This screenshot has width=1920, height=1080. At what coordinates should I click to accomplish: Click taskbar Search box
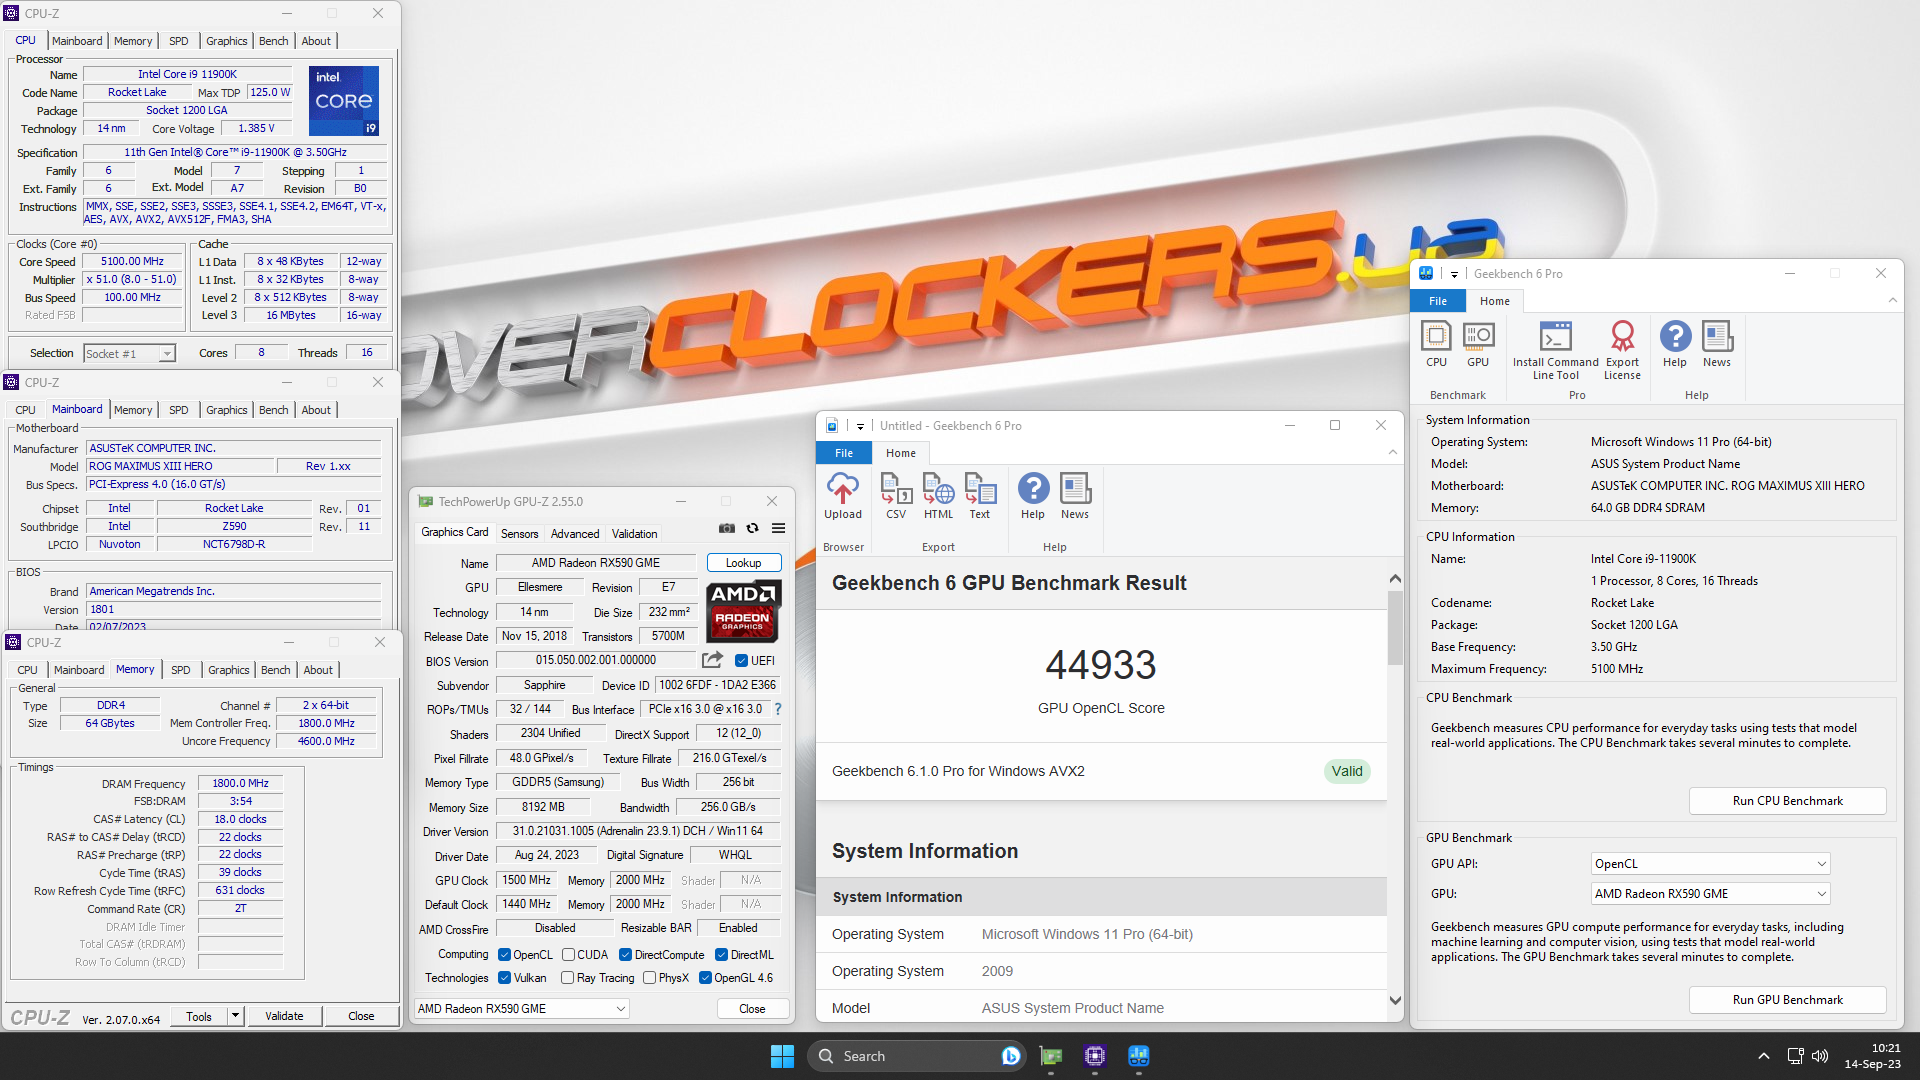point(918,1056)
